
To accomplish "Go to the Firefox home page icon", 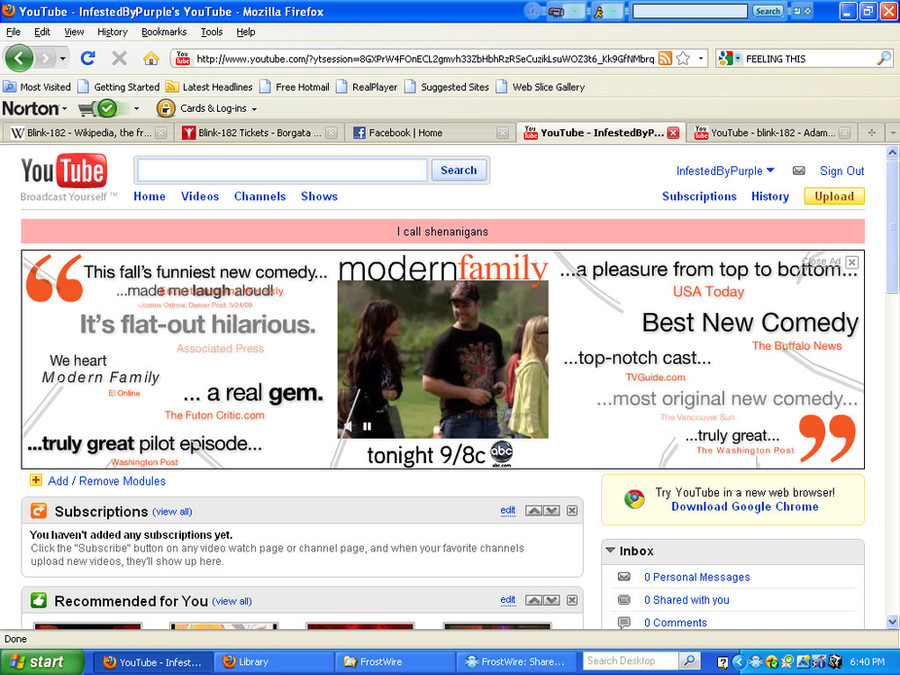I will click(x=151, y=58).
